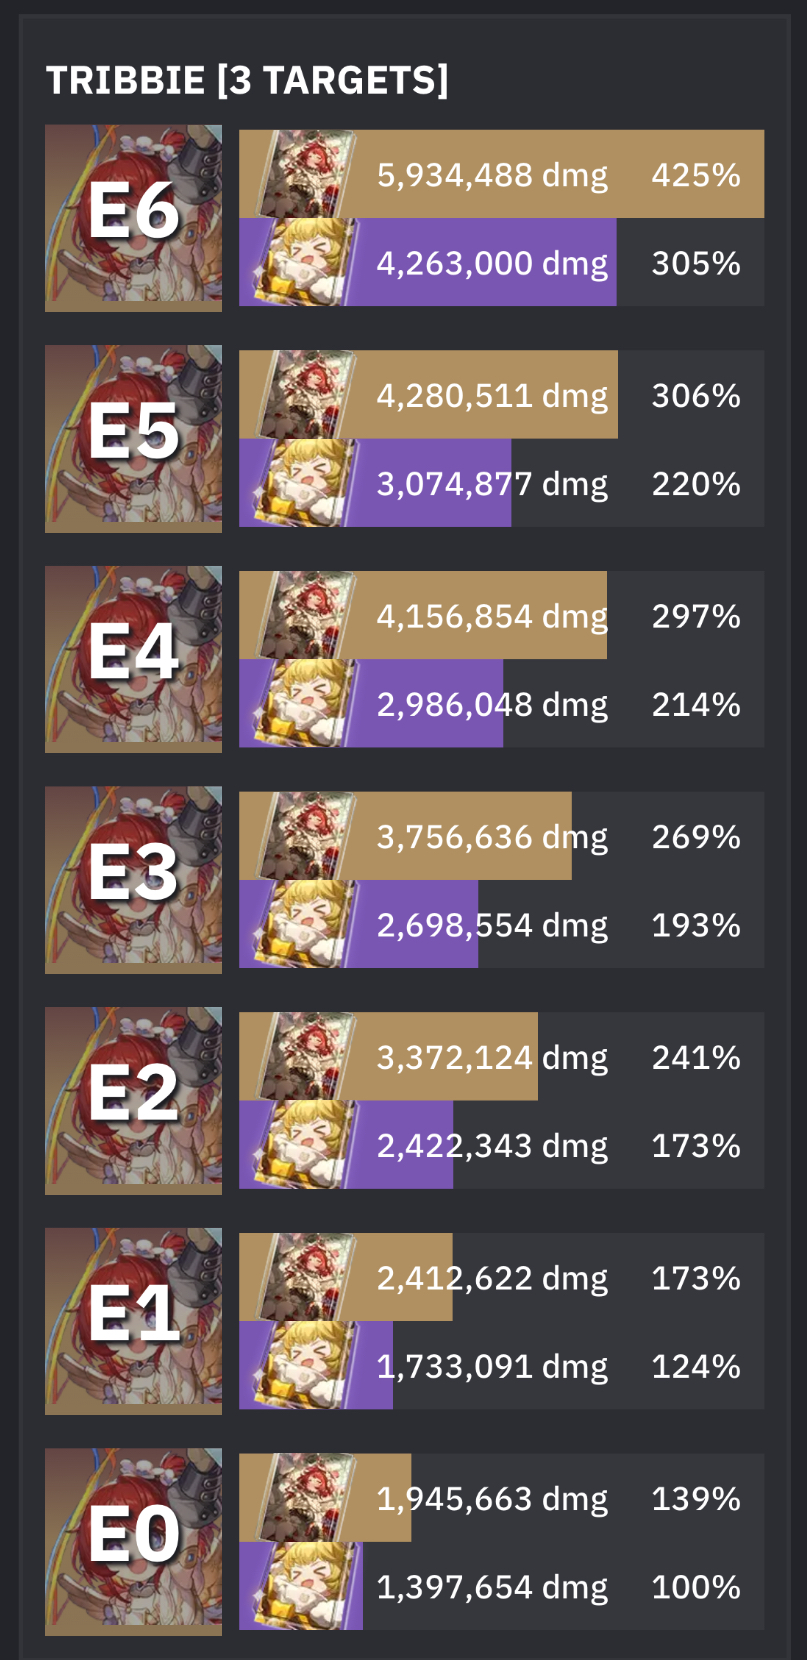This screenshot has height=1660, width=807.
Task: Click the gold 1,945,663 dmg bar
Action: pyautogui.click(x=325, y=1498)
